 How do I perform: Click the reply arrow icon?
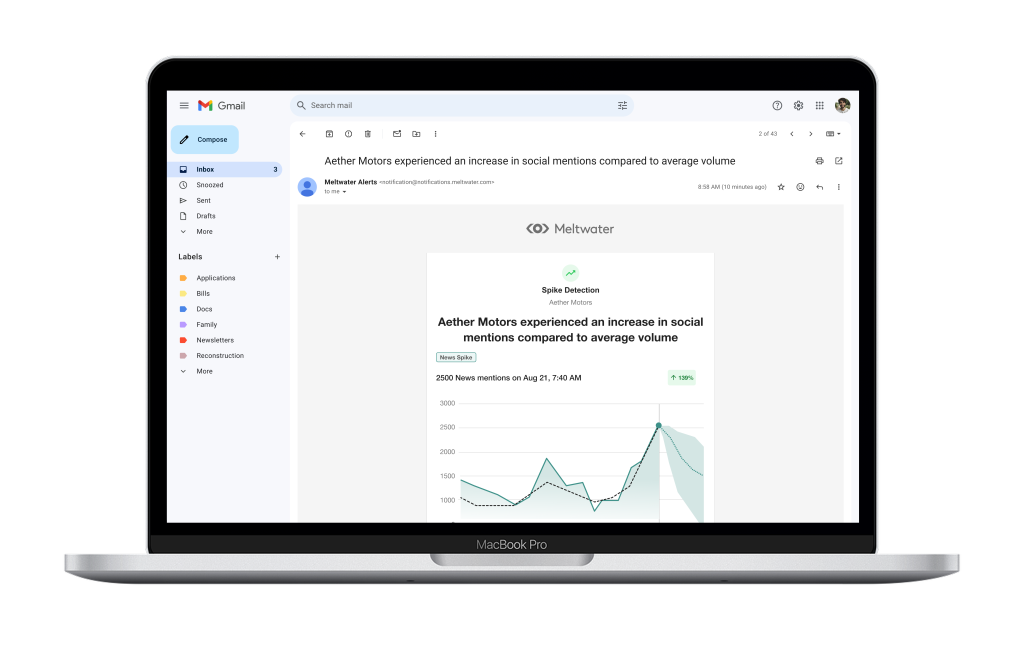(x=819, y=187)
